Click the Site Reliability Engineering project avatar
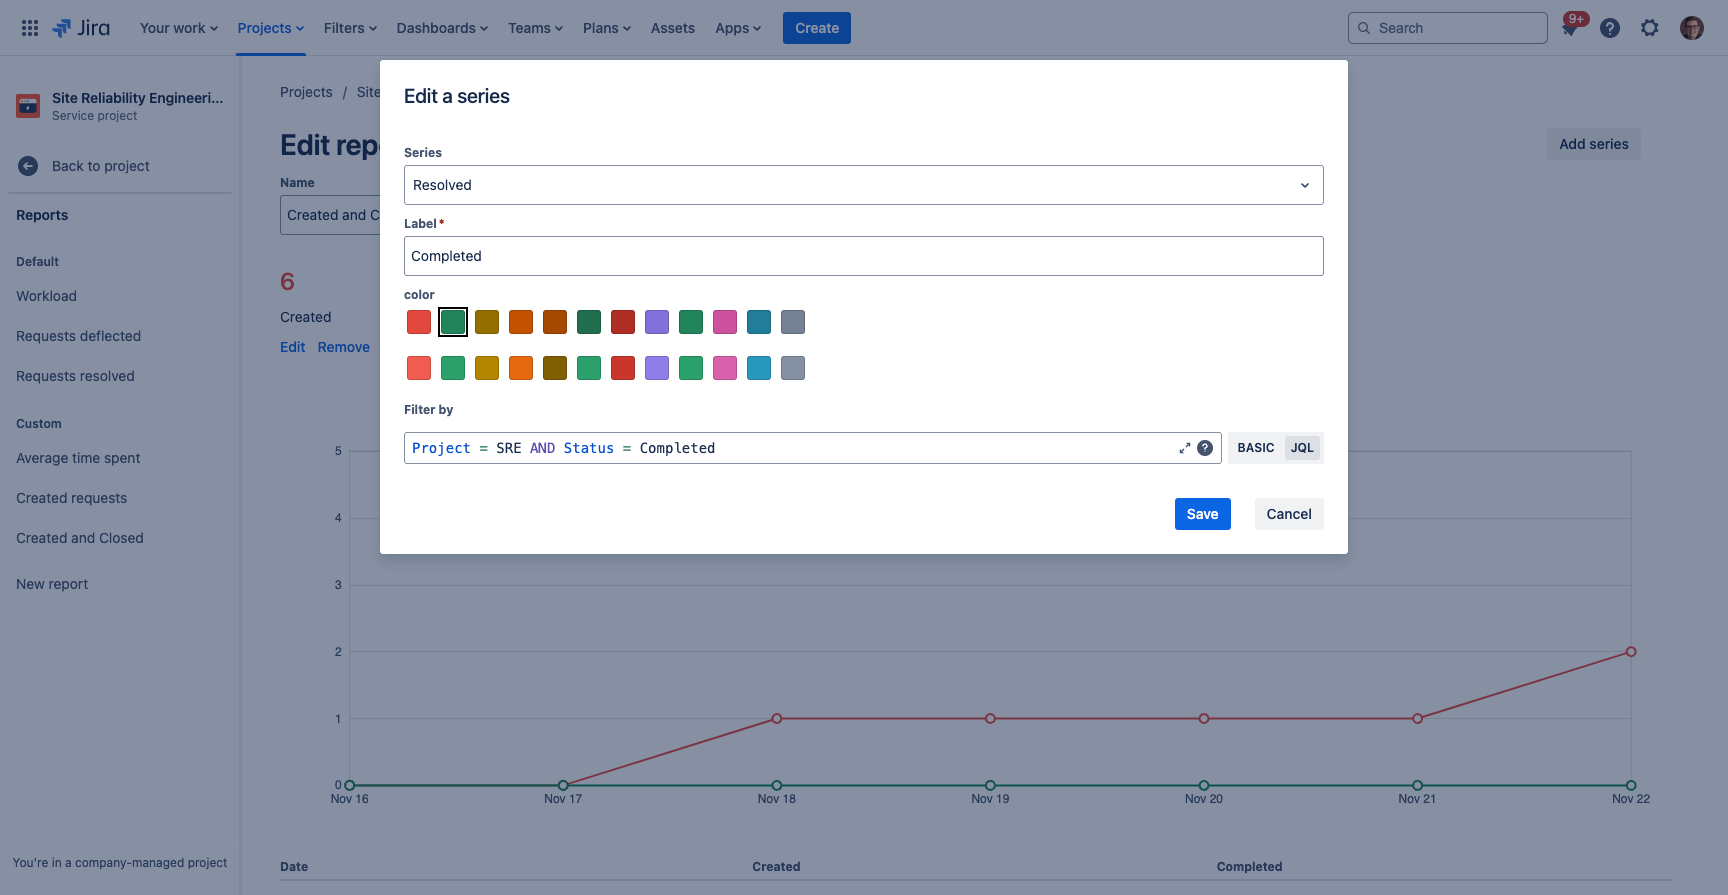This screenshot has height=895, width=1728. tap(28, 105)
